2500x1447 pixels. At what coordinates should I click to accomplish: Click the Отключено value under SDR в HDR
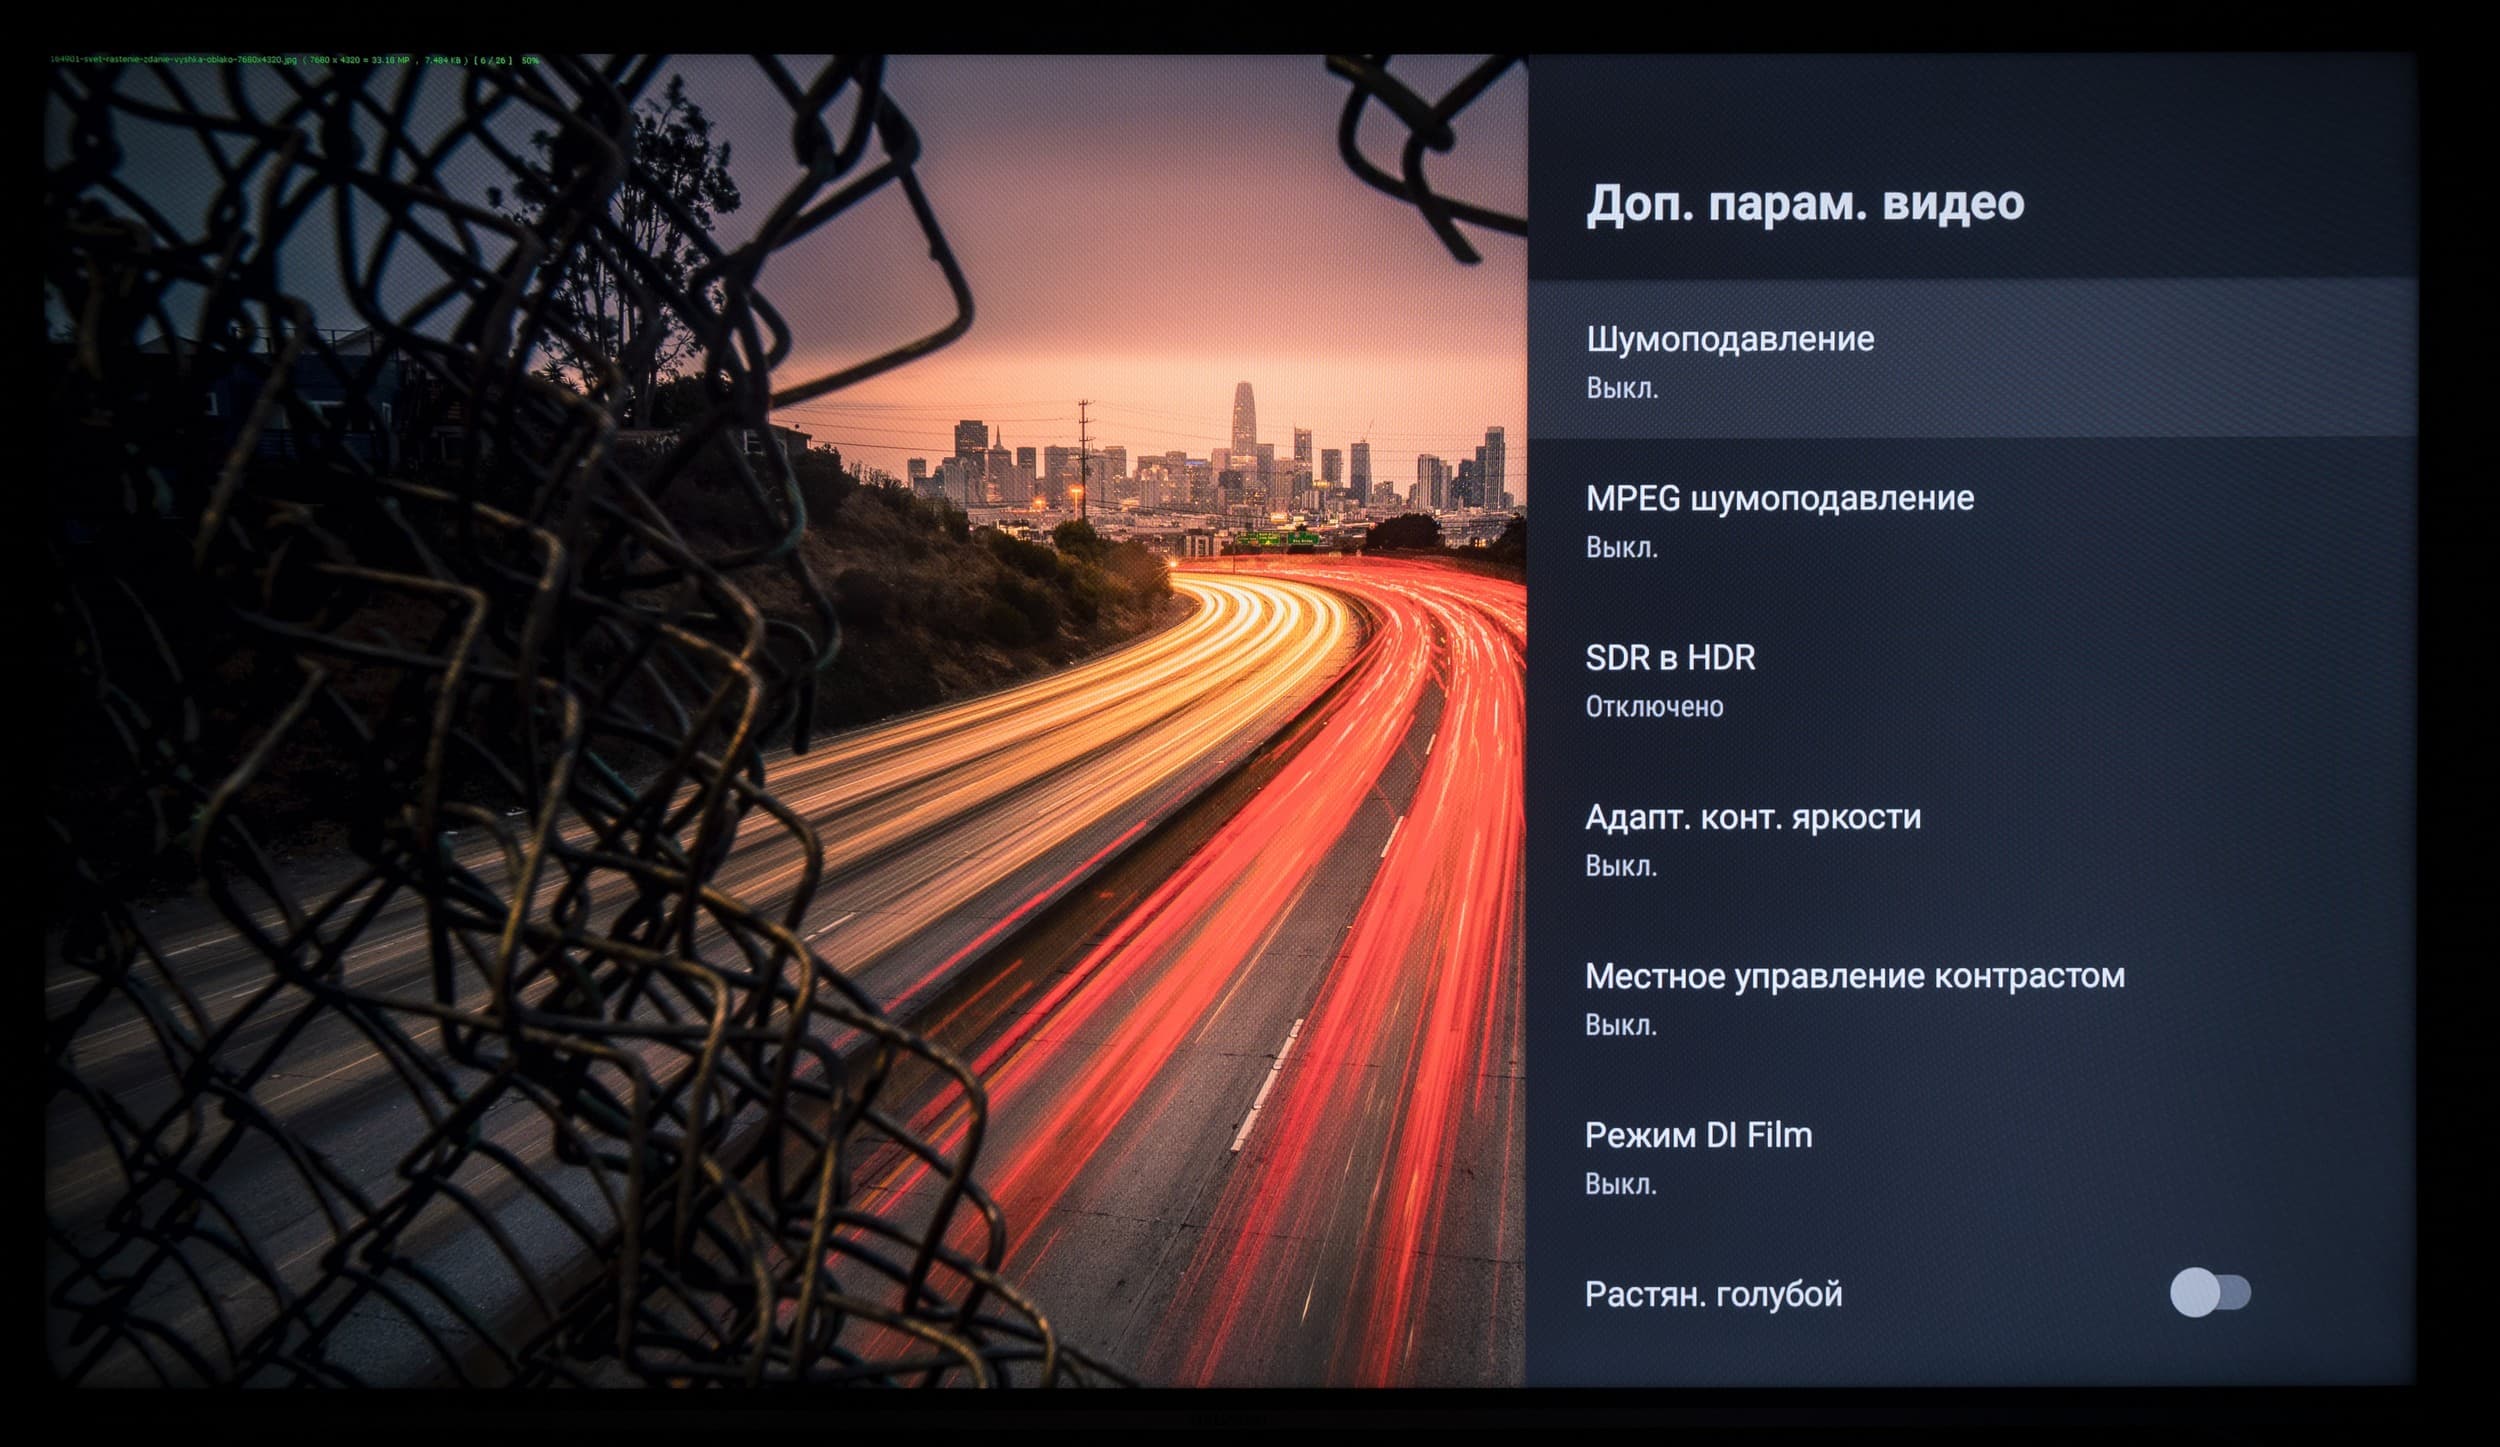tap(1654, 707)
